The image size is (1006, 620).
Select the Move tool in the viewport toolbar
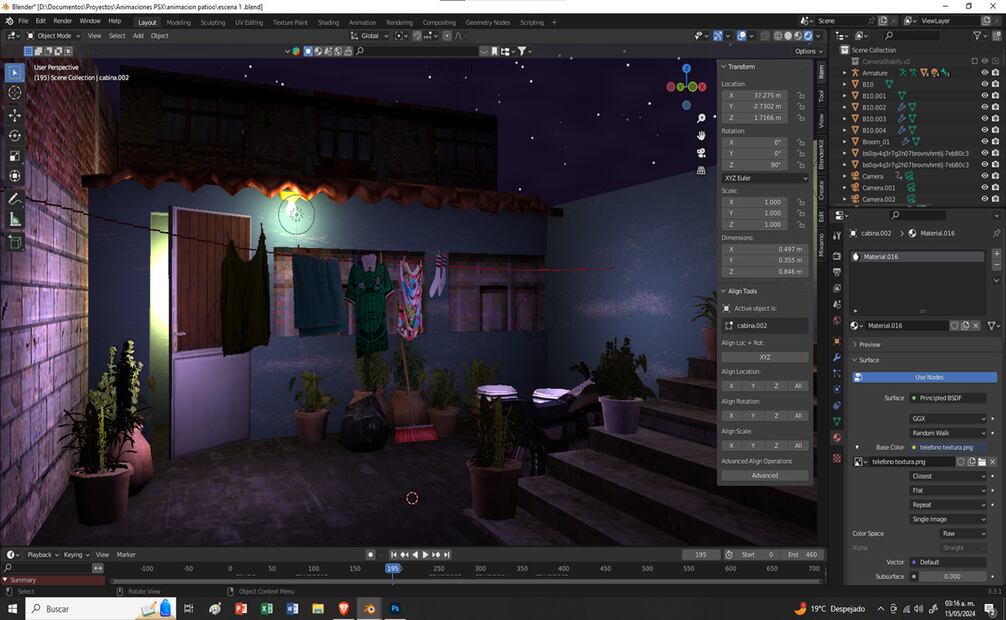pos(15,114)
